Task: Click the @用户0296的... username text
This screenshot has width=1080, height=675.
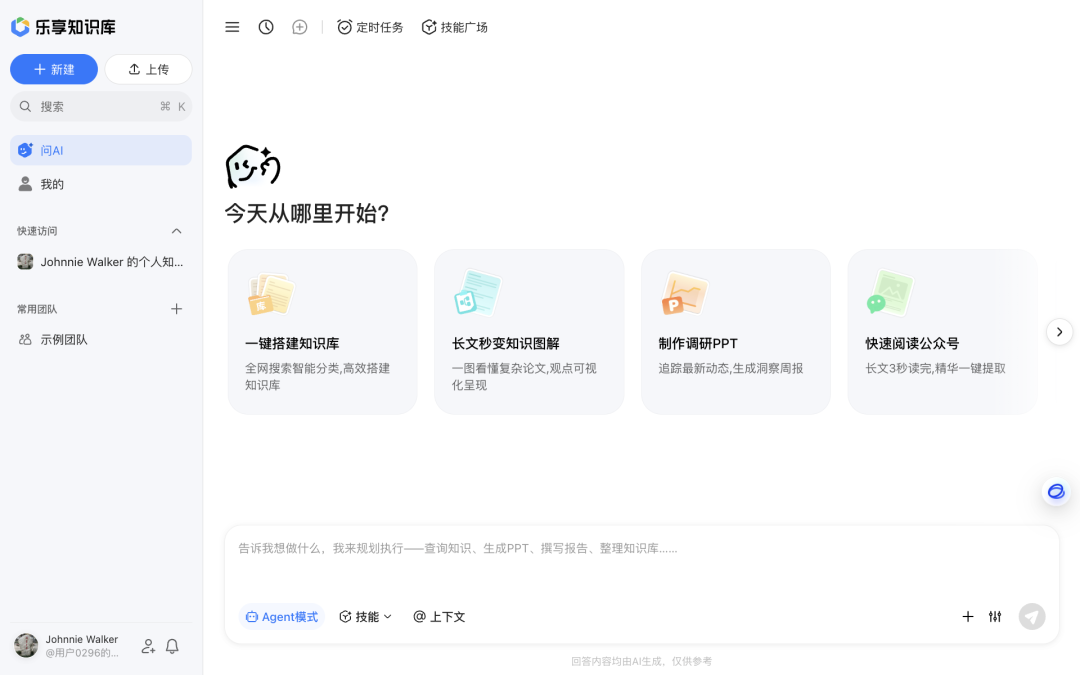Action: pos(82,653)
